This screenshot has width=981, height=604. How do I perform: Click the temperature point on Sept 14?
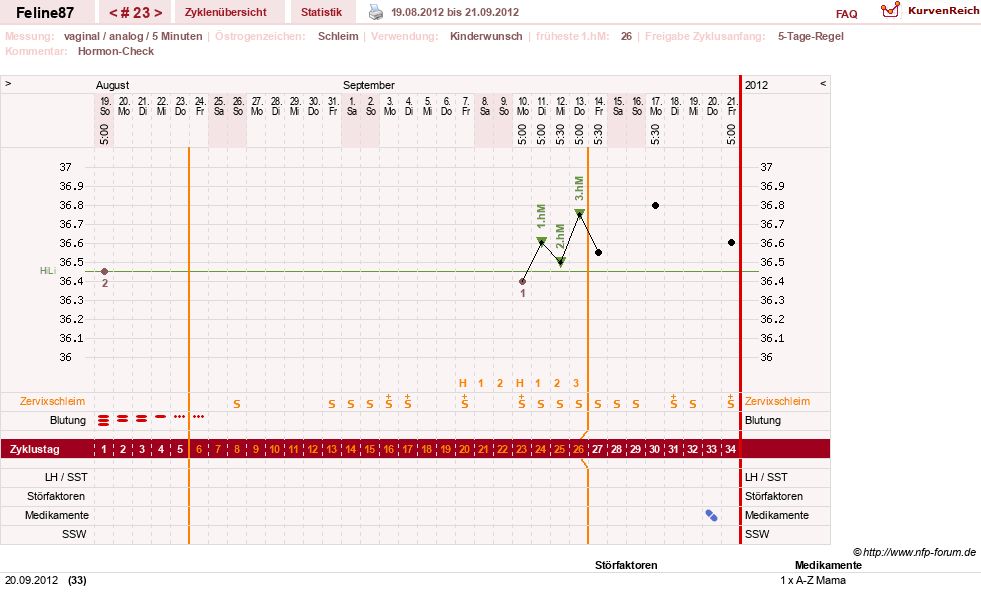[599, 252]
